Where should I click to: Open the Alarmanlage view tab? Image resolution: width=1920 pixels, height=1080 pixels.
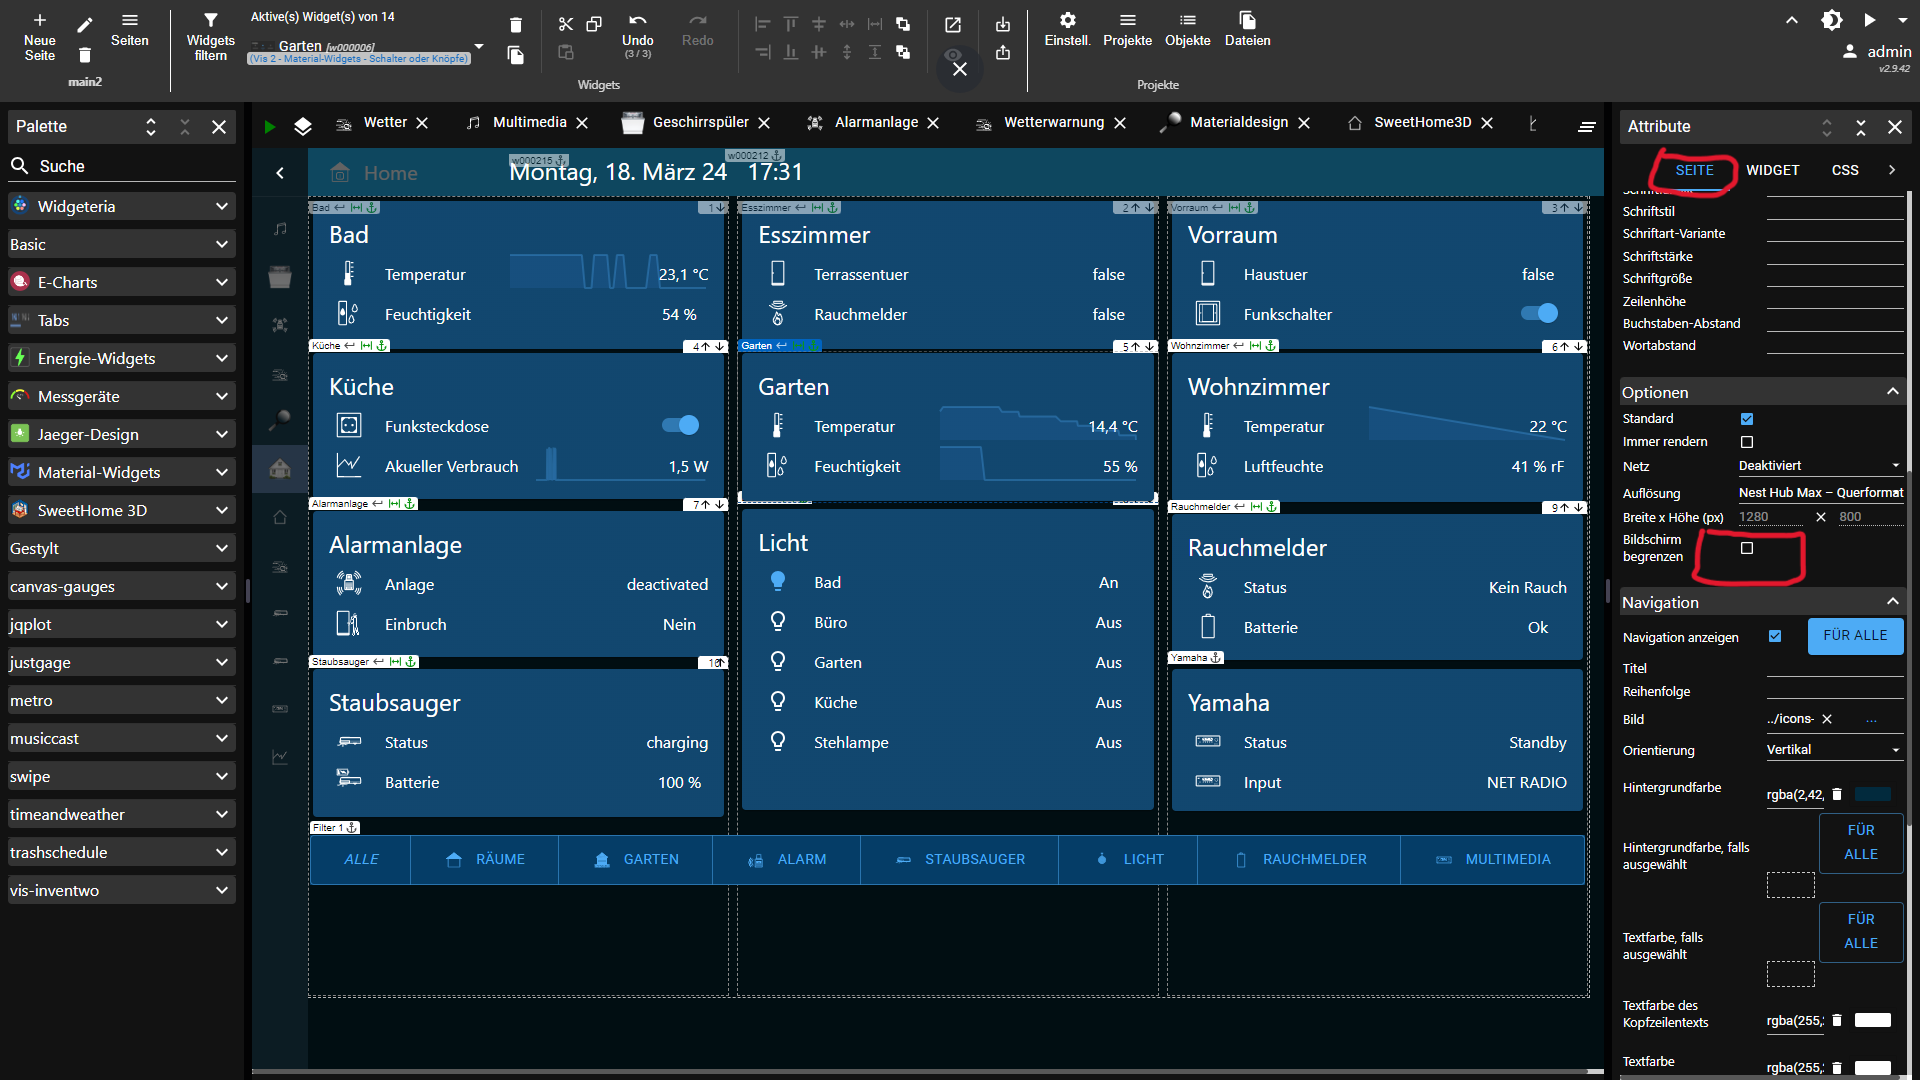(x=876, y=122)
